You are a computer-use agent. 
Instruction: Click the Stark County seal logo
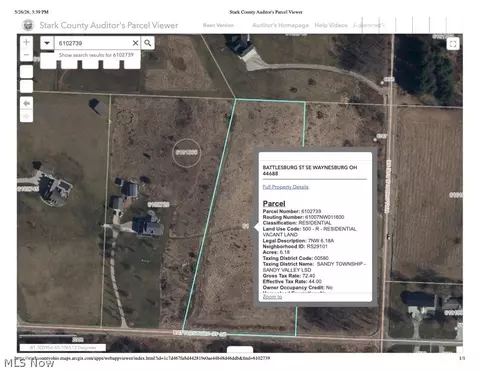tap(28, 25)
